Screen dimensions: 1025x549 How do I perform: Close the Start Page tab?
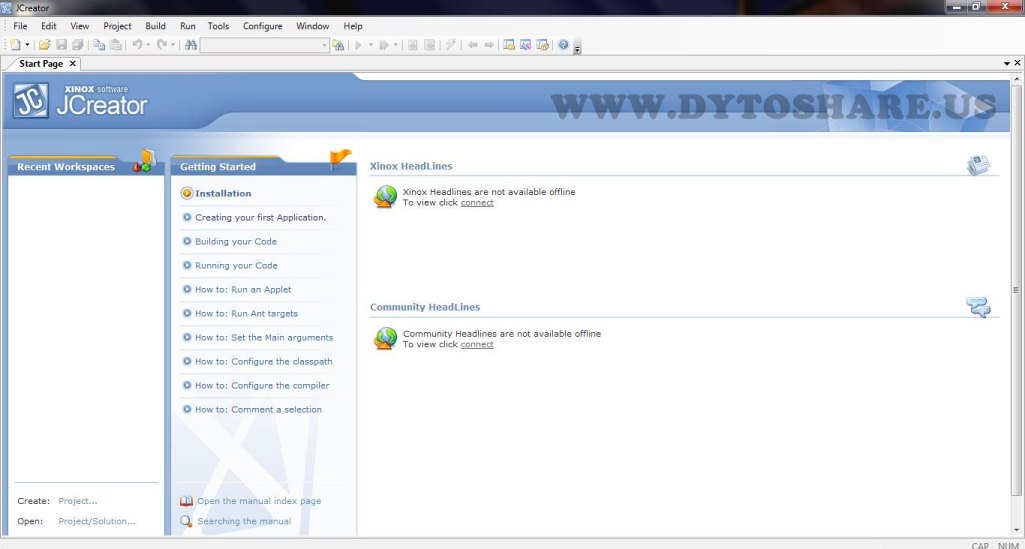point(73,63)
